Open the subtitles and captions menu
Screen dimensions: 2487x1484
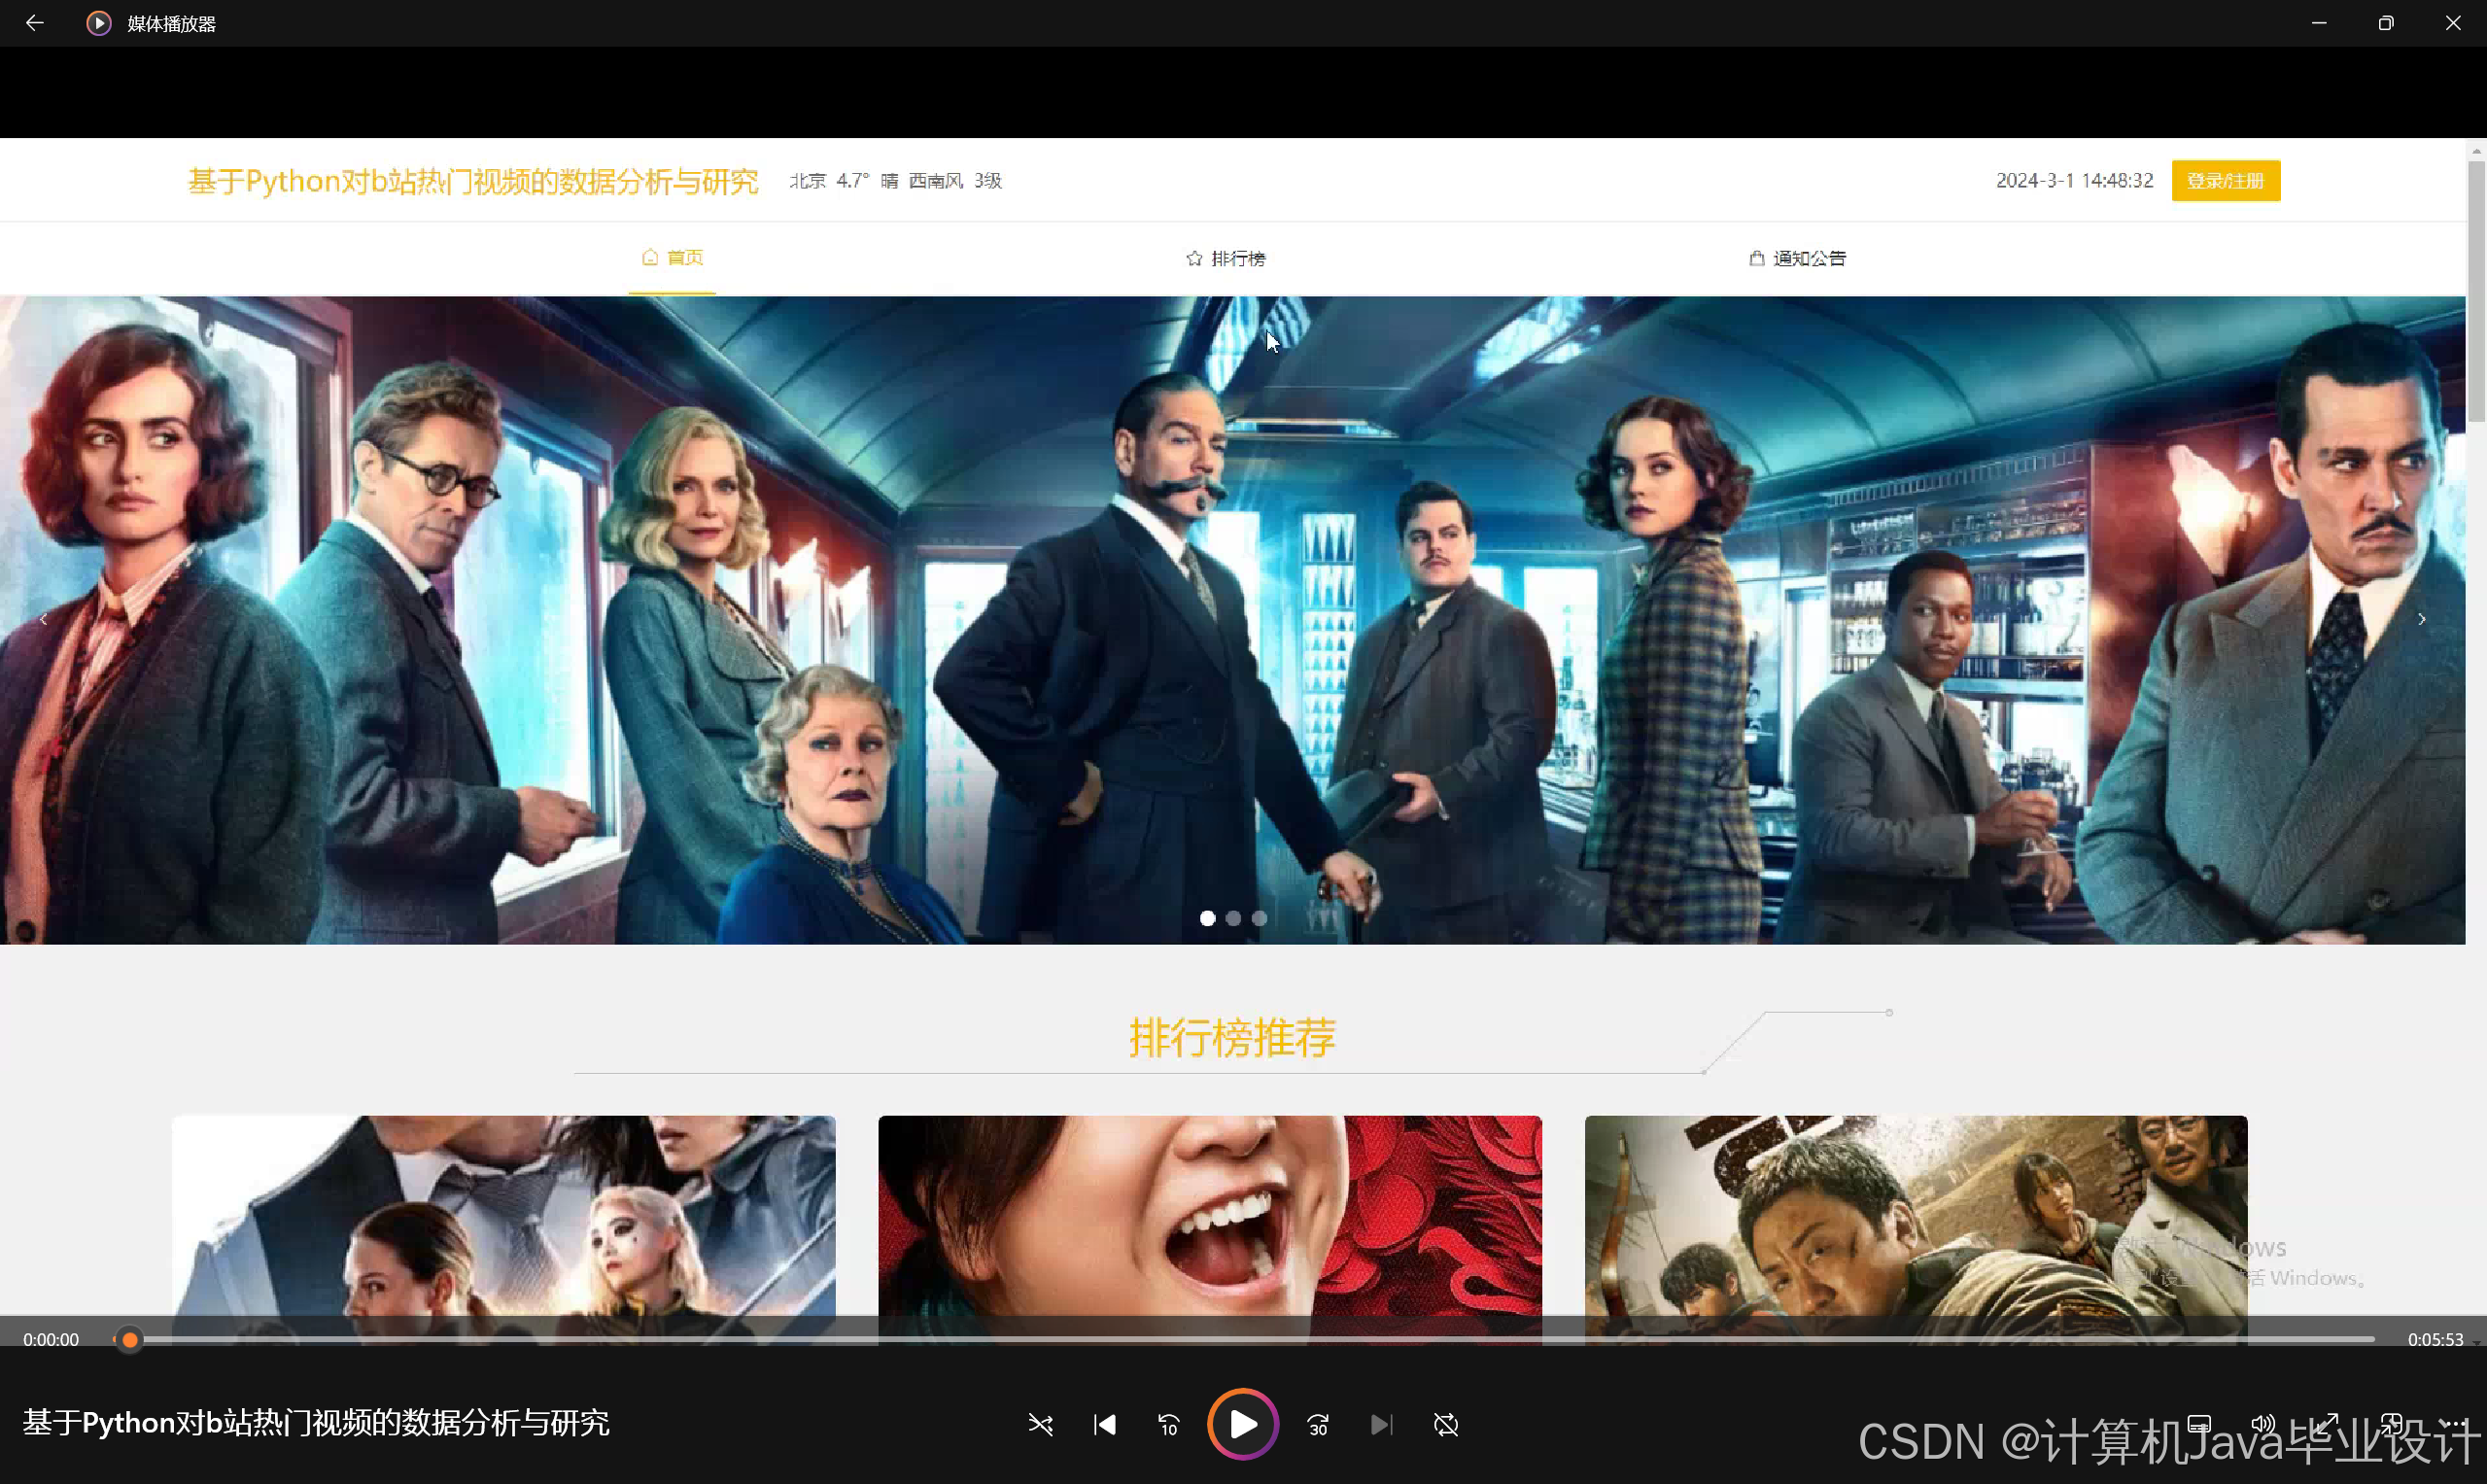click(2199, 1424)
